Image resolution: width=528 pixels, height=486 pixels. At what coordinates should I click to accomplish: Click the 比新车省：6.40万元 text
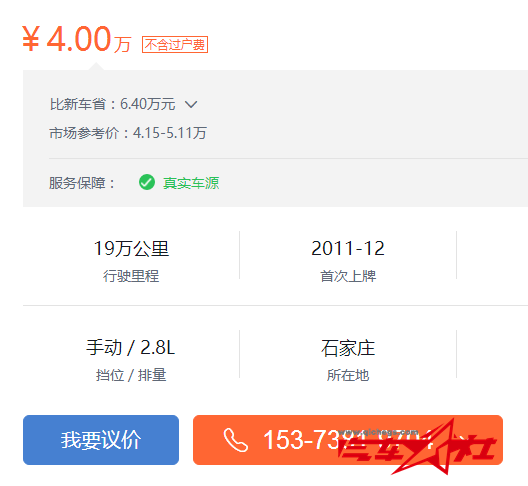pyautogui.click(x=112, y=104)
